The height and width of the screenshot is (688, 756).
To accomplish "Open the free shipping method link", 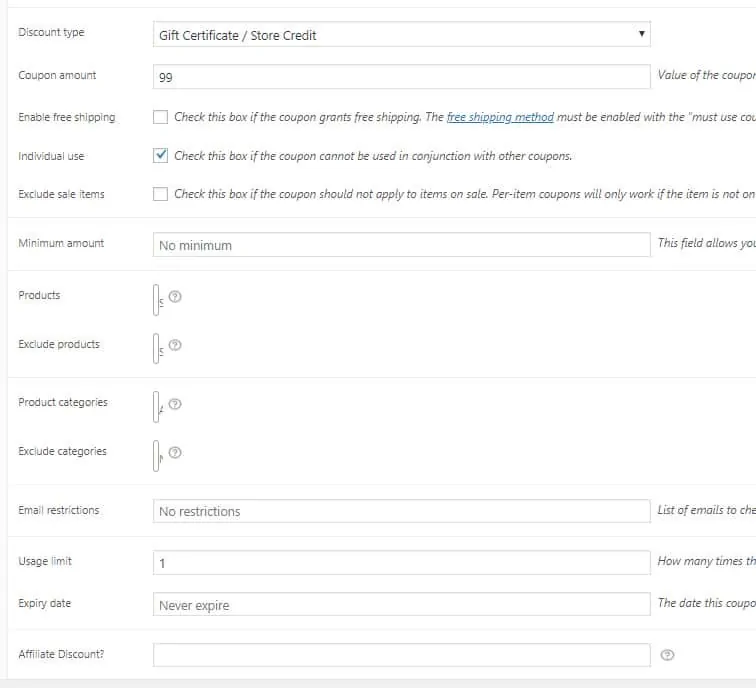I will (500, 117).
